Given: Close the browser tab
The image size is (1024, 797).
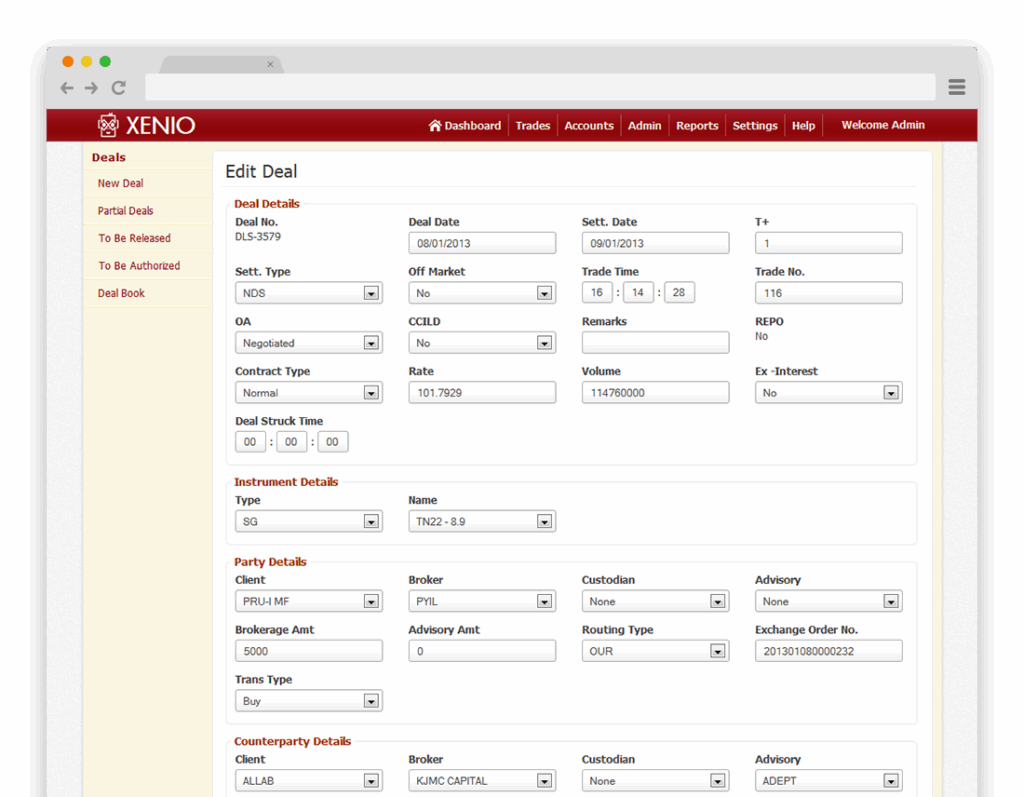Looking at the screenshot, I should click(270, 64).
